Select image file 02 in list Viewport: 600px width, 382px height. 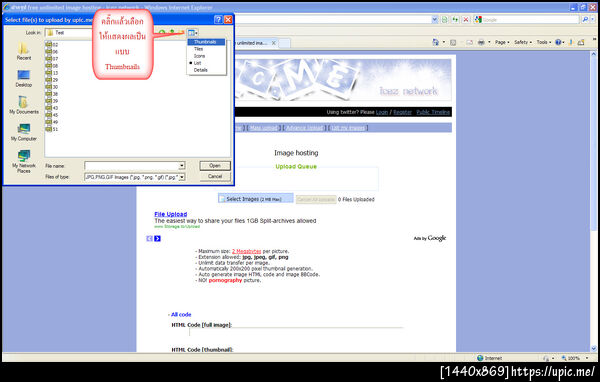(x=52, y=44)
